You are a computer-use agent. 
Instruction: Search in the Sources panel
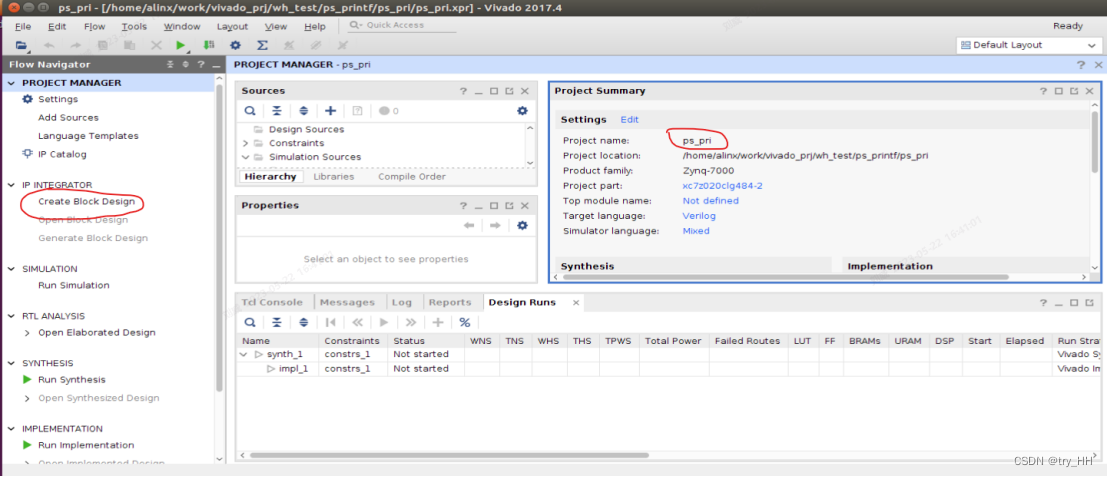coord(250,111)
